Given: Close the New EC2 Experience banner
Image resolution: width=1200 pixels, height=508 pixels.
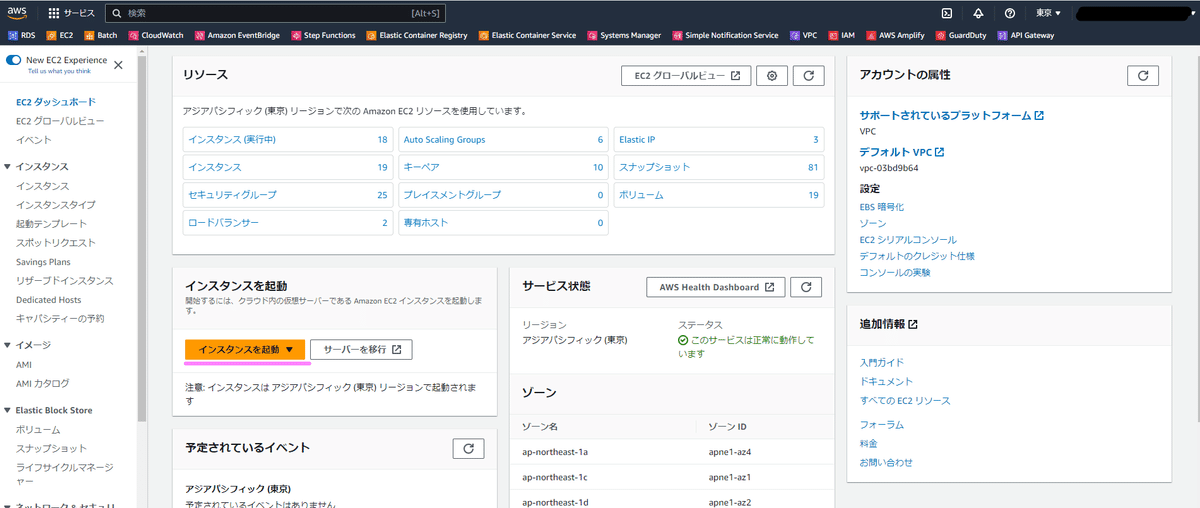Looking at the screenshot, I should 118,65.
